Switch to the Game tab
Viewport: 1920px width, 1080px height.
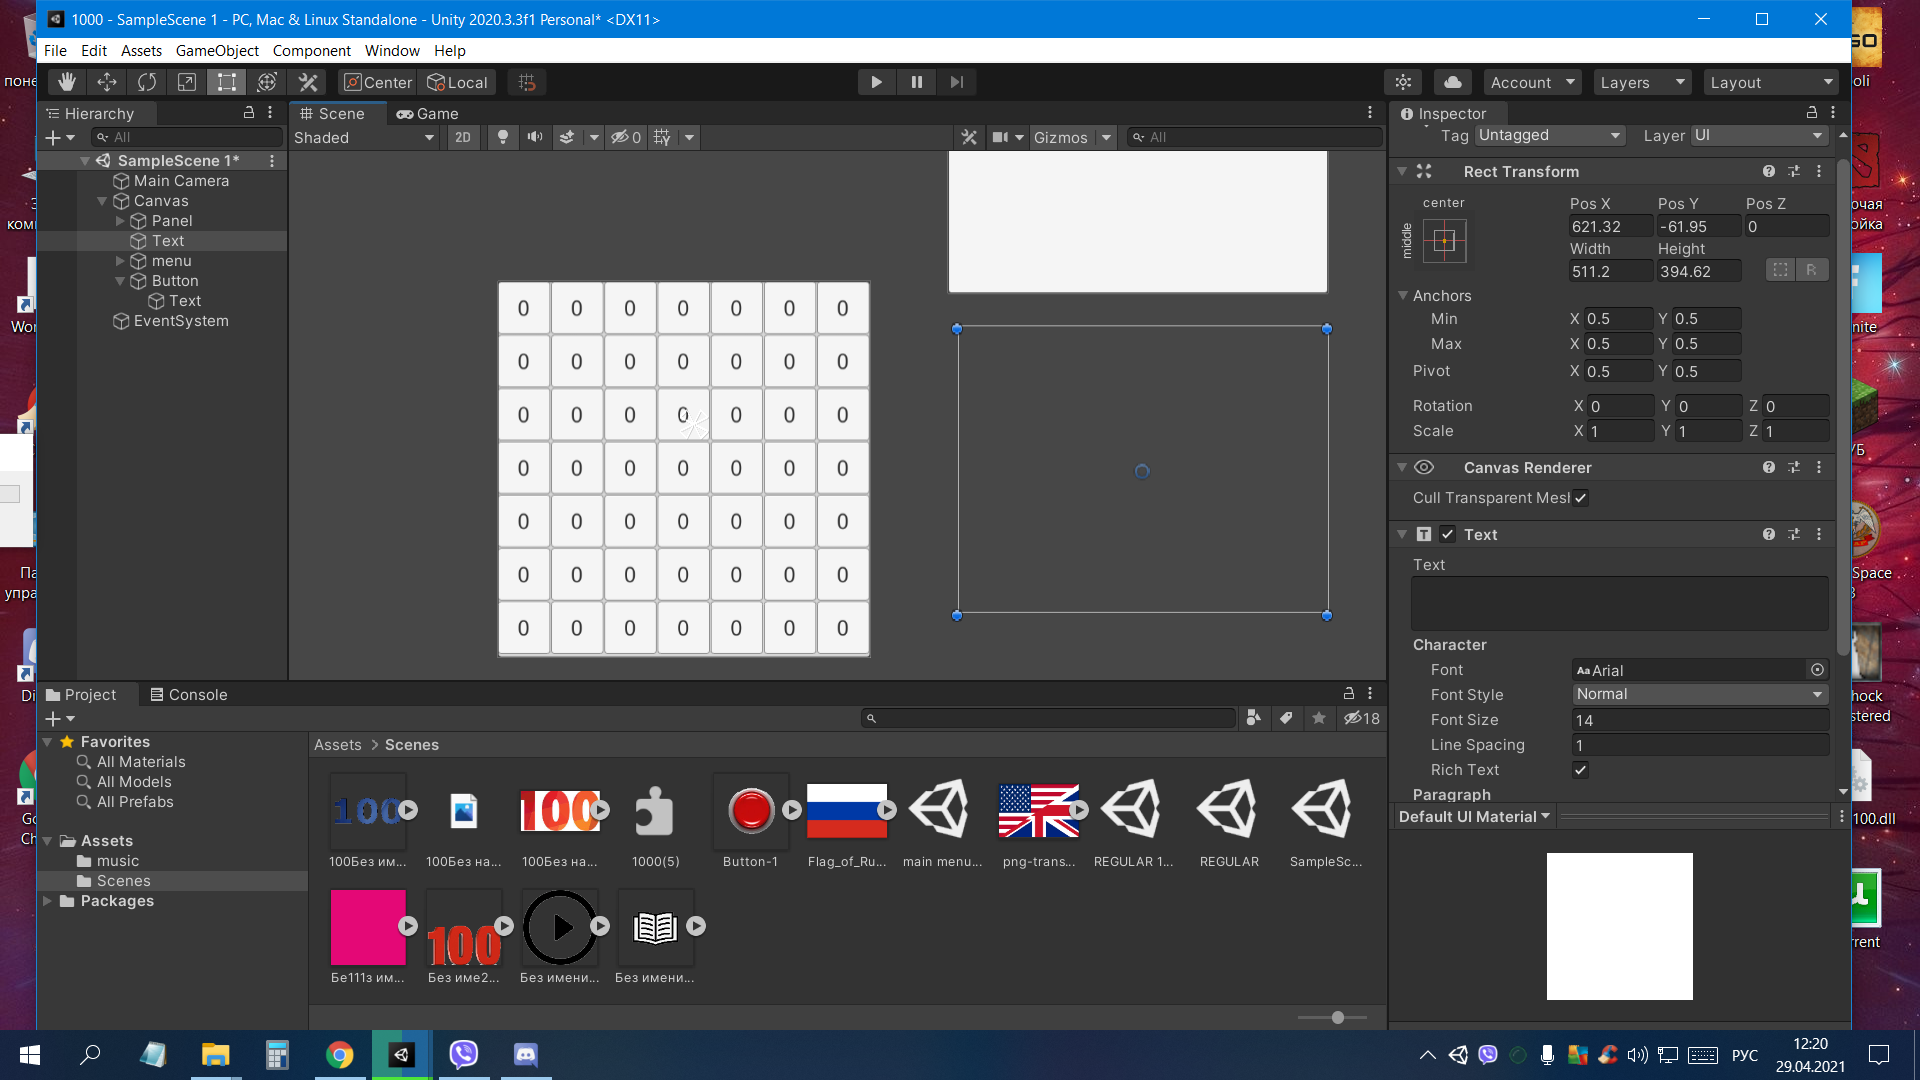428,114
